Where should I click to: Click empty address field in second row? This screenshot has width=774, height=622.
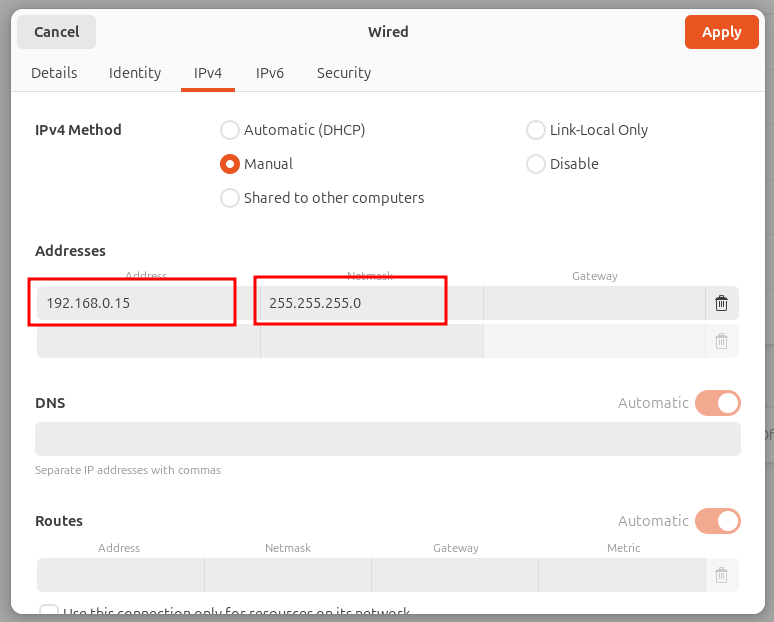[x=149, y=341]
